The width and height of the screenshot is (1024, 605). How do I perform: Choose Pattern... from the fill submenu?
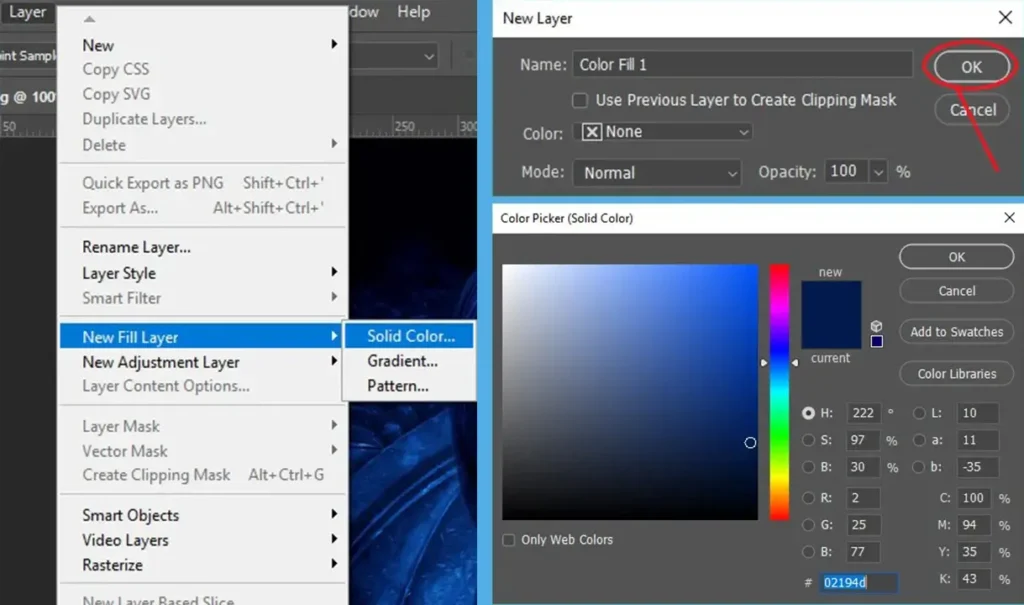click(409, 385)
